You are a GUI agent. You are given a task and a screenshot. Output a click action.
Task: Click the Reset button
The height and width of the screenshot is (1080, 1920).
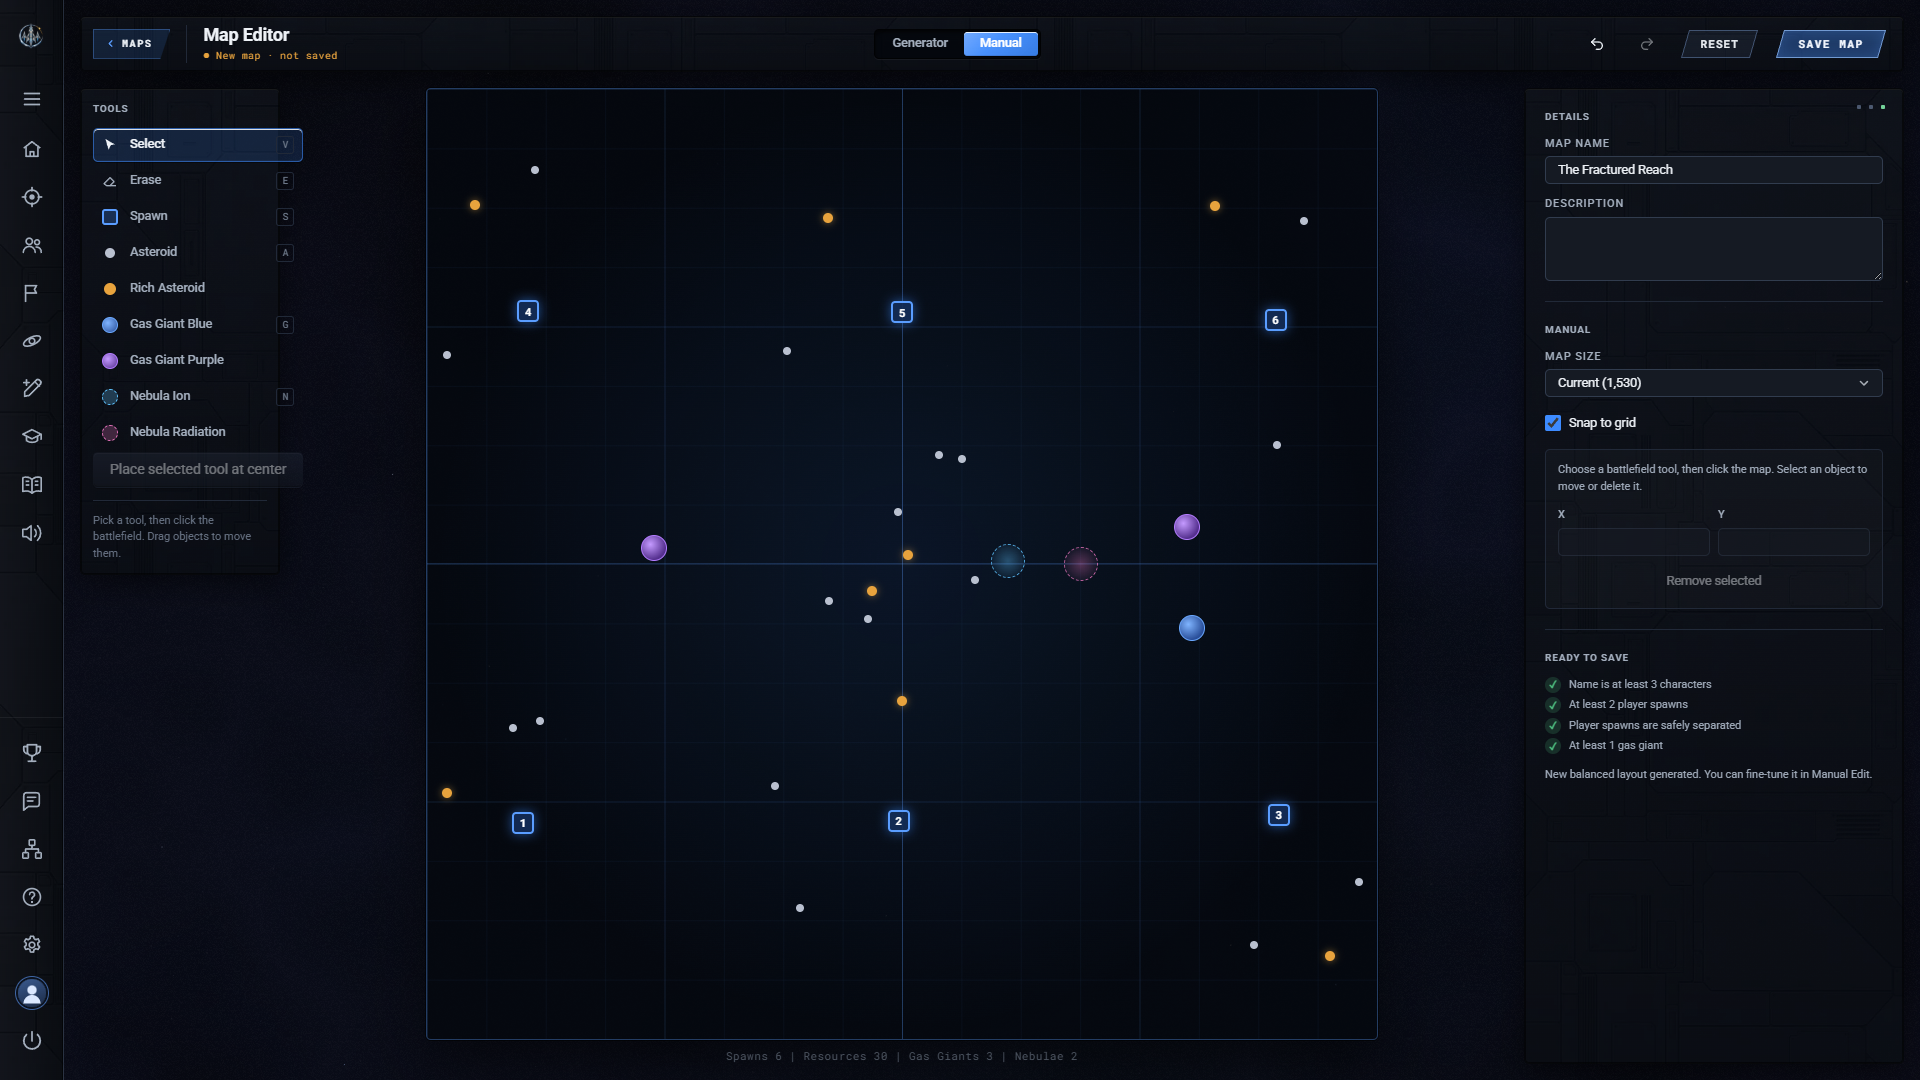tap(1719, 44)
